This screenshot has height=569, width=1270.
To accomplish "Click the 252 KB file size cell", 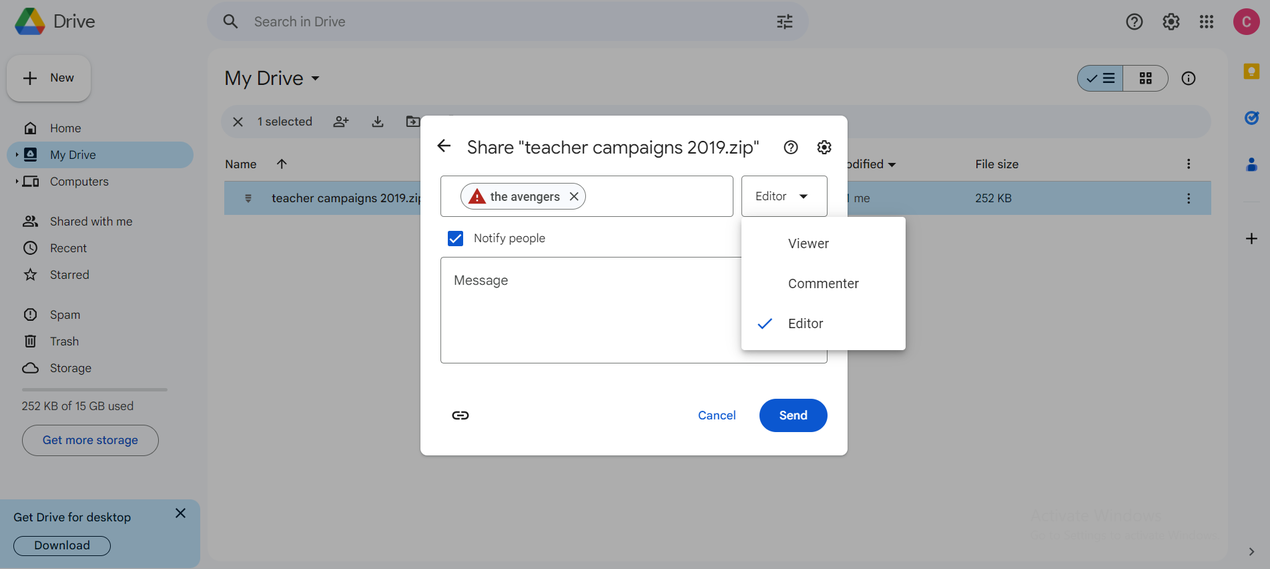I will click(x=993, y=198).
